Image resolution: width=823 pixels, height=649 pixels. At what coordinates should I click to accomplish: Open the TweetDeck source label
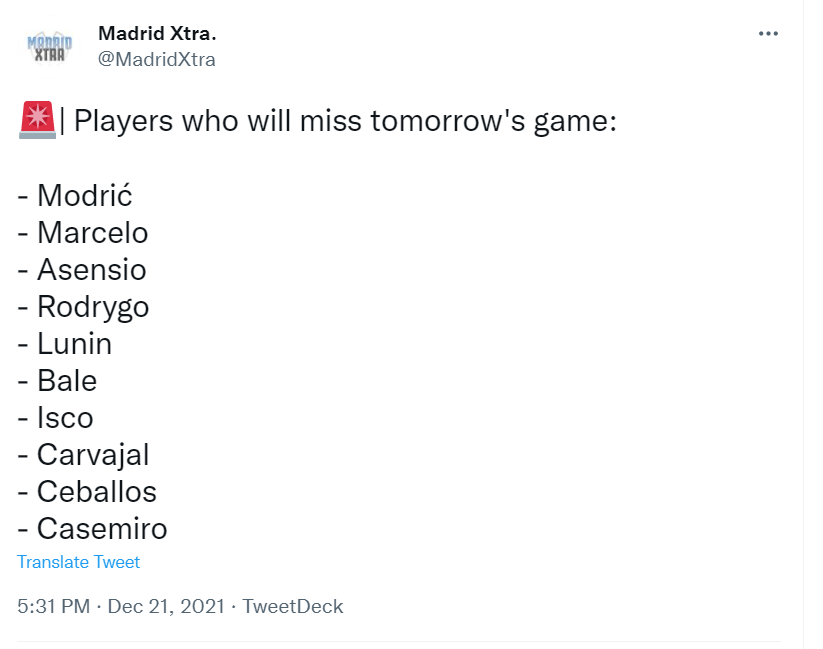point(293,606)
